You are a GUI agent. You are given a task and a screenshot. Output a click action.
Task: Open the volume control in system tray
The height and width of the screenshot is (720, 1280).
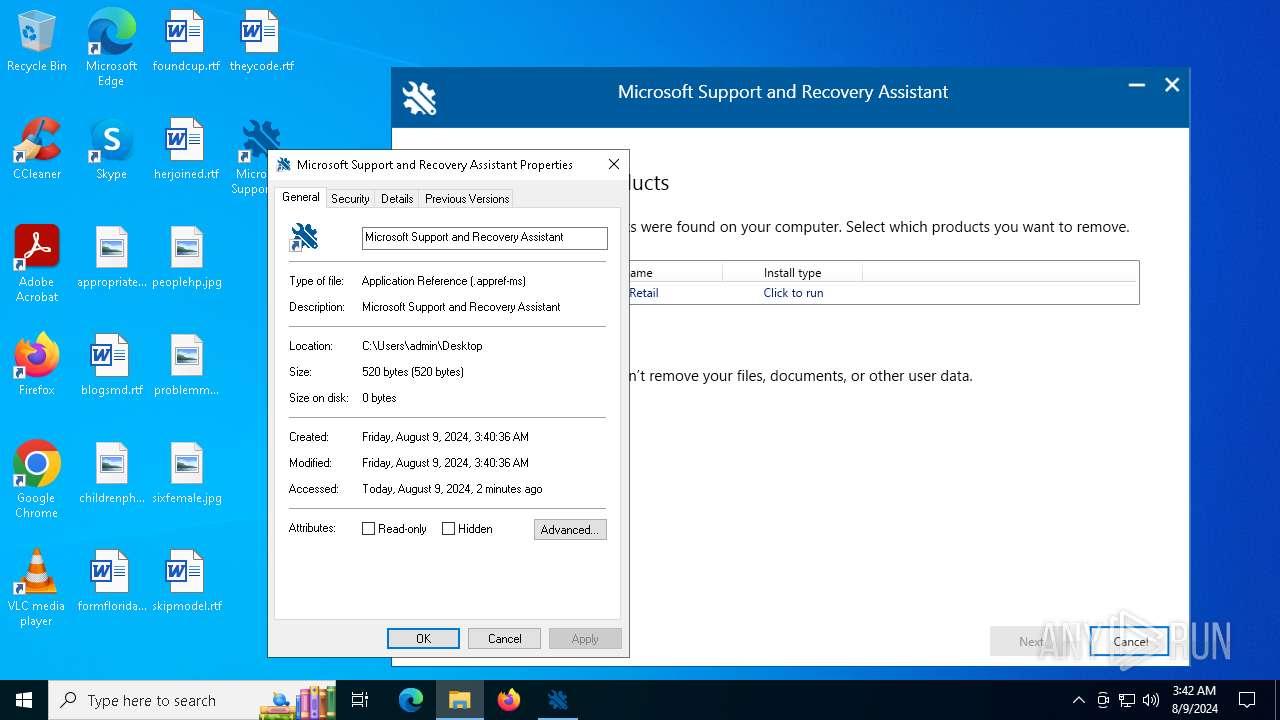pyautogui.click(x=1151, y=700)
